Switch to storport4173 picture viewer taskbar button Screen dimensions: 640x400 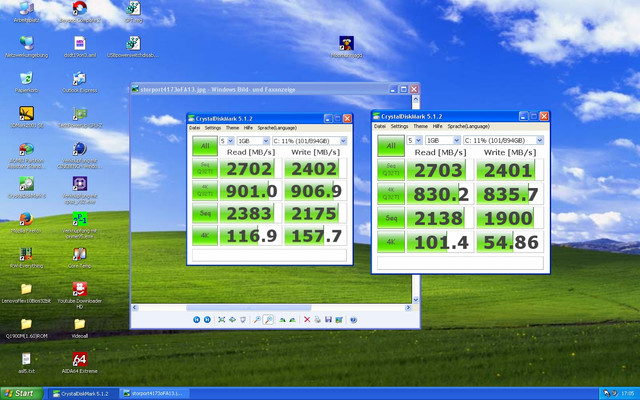pos(156,393)
